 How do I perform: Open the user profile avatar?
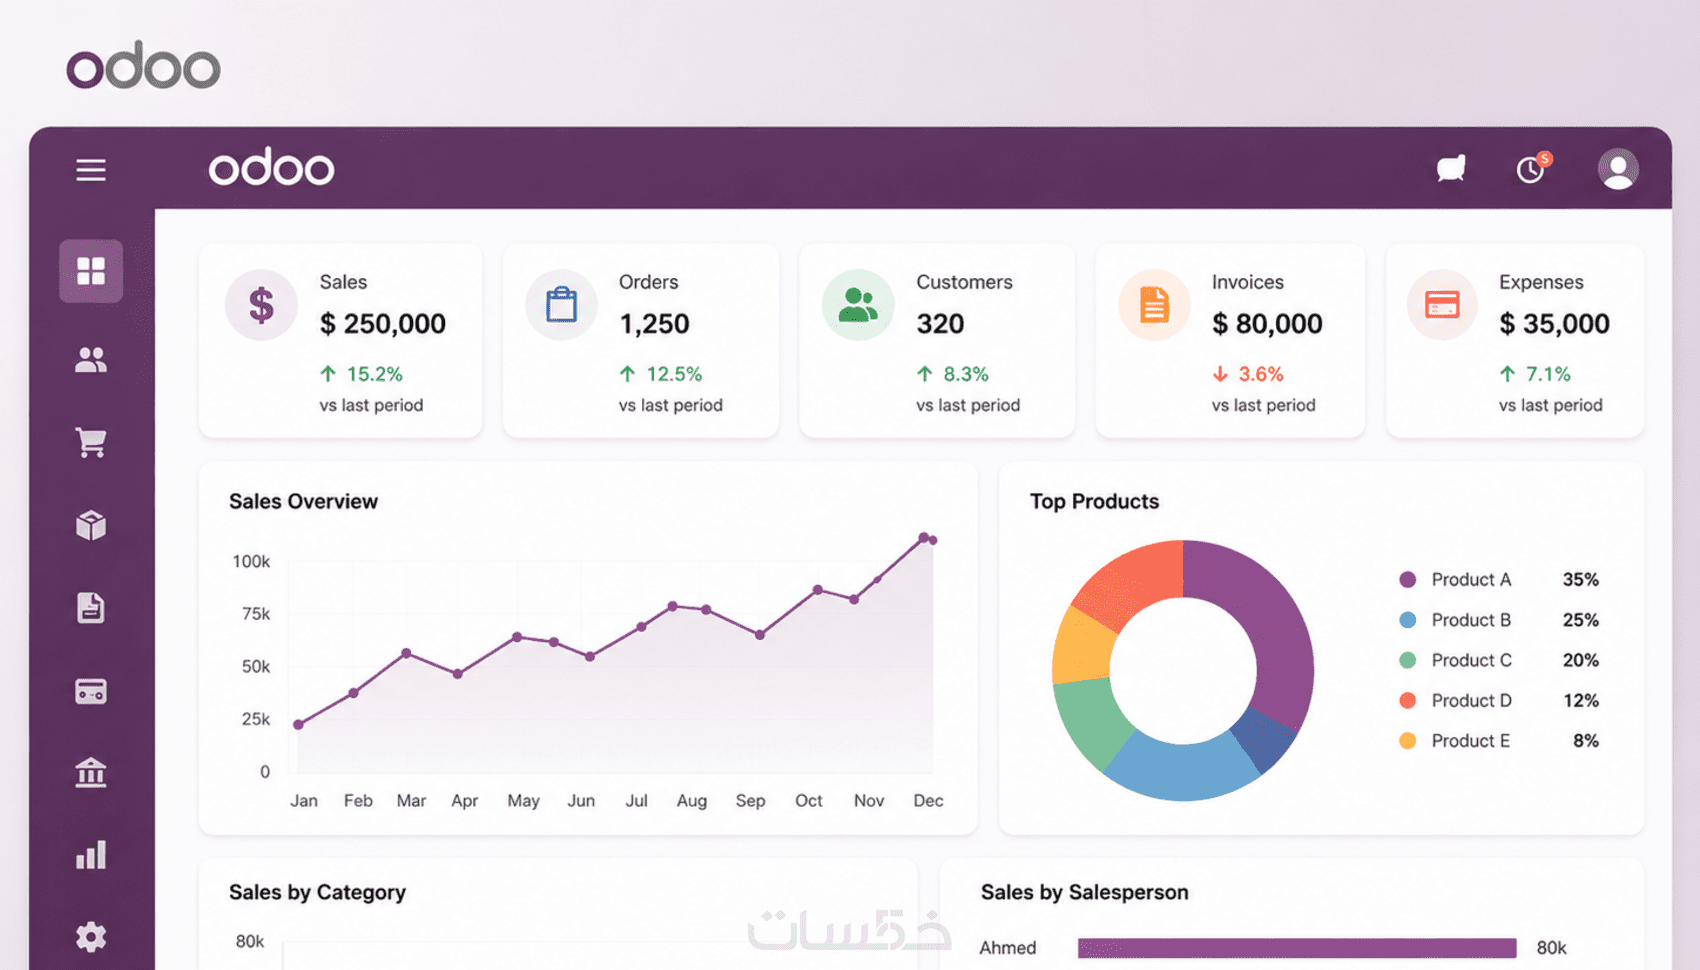point(1618,169)
